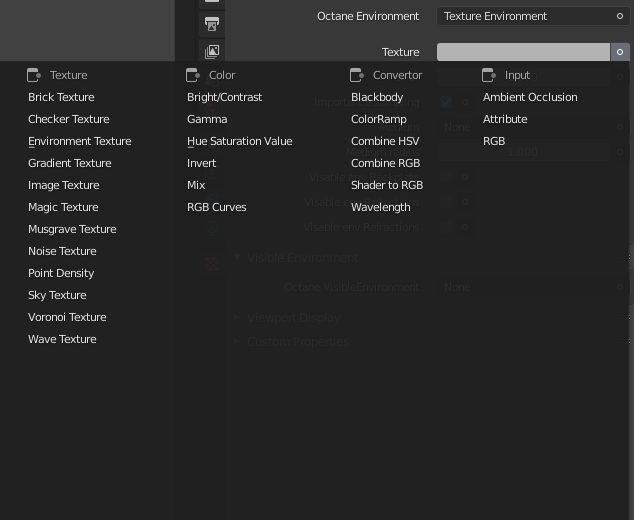Click the Color category header icon
Image resolution: width=634 pixels, height=520 pixels.
click(x=193, y=75)
